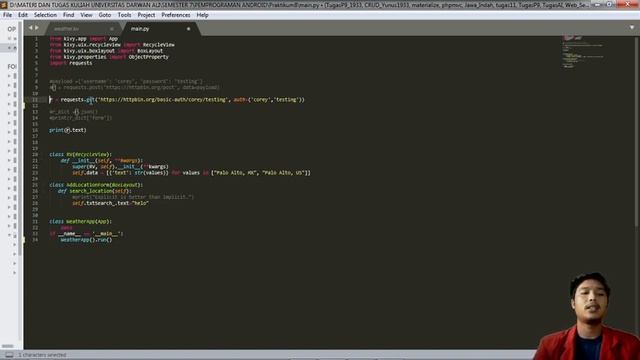This screenshot has height=360, width=640.
Task: Click 'def search_location(self):' line
Action: (95, 191)
